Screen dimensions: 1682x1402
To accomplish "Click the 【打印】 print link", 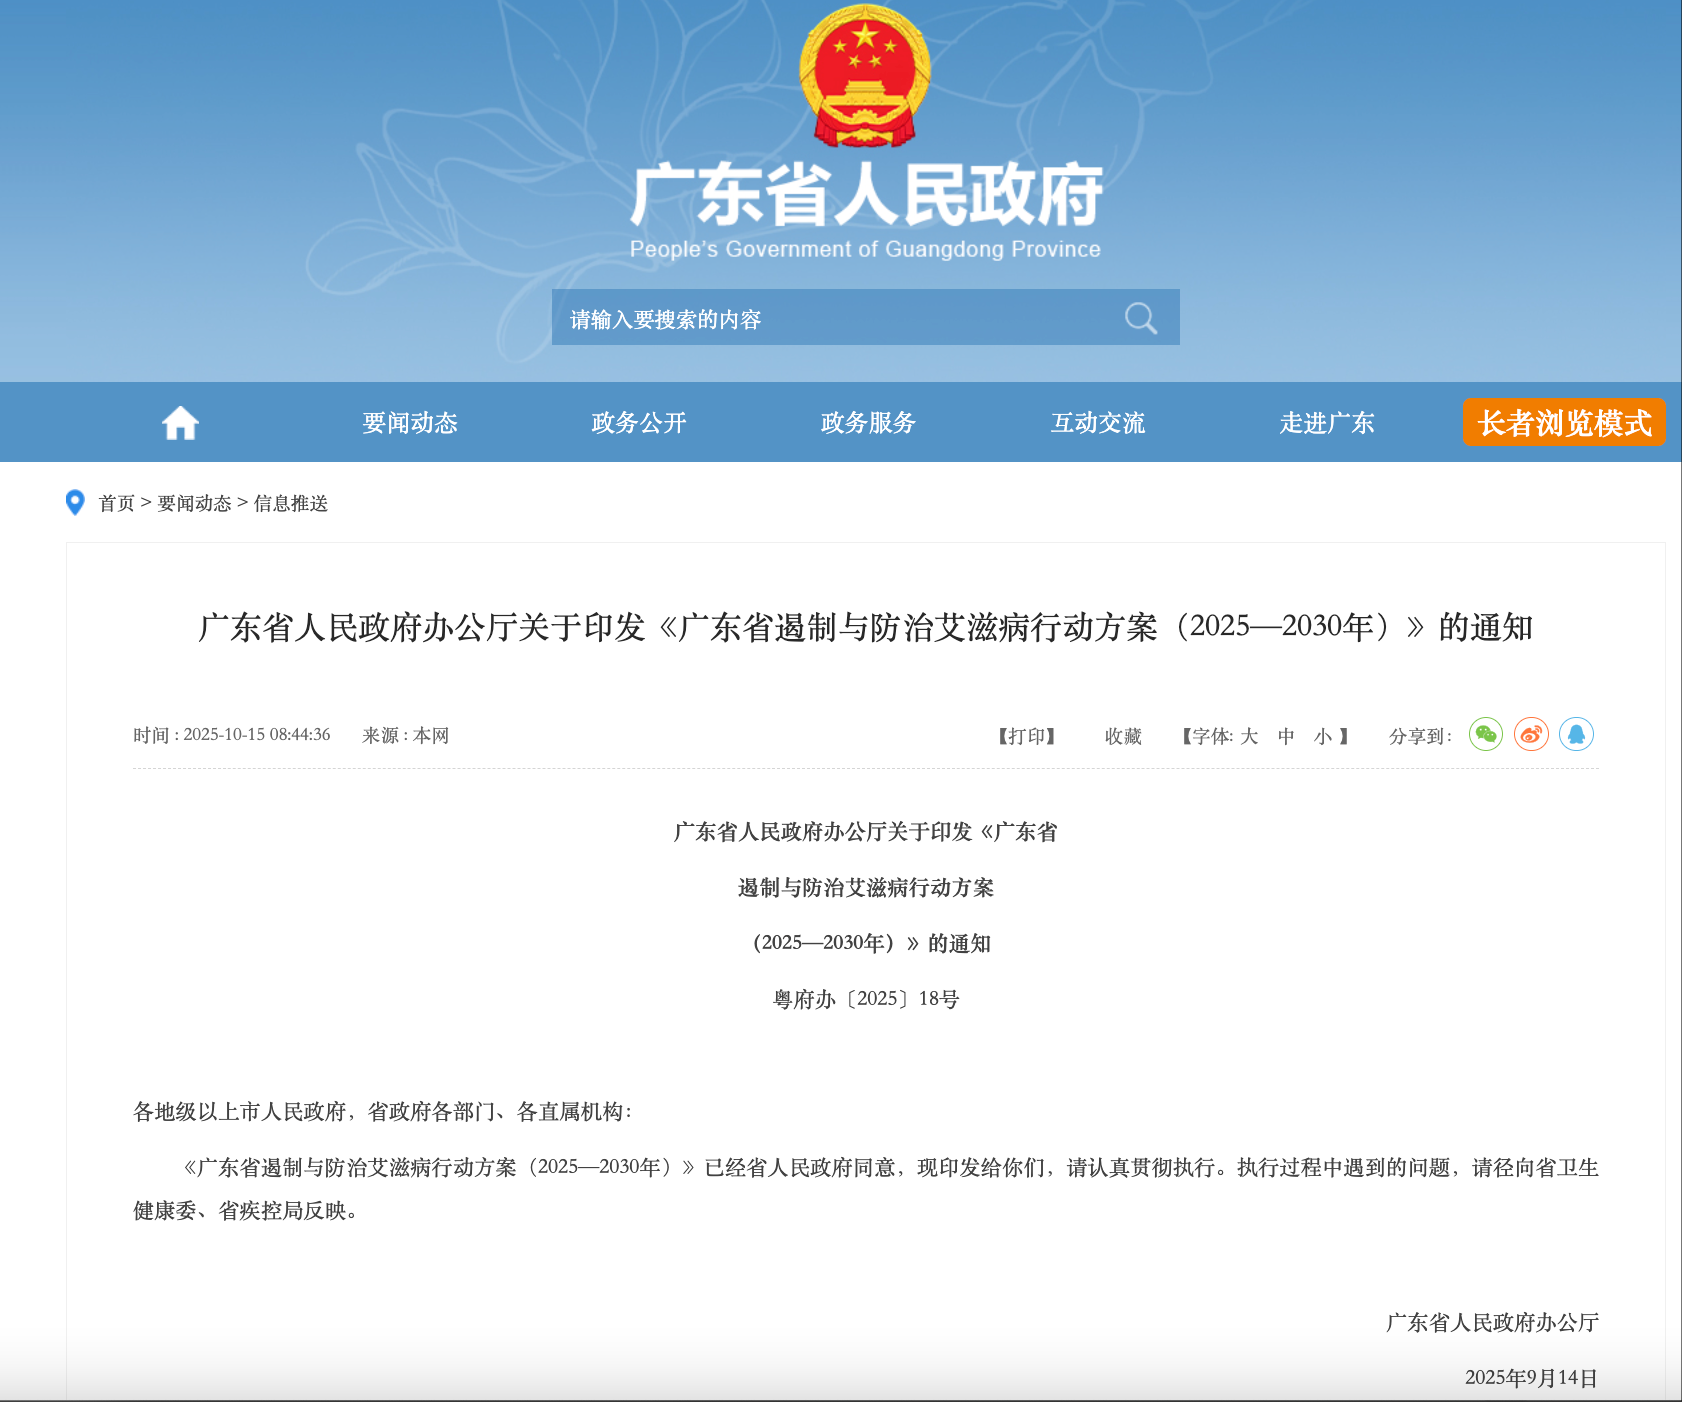I will click(x=1027, y=736).
